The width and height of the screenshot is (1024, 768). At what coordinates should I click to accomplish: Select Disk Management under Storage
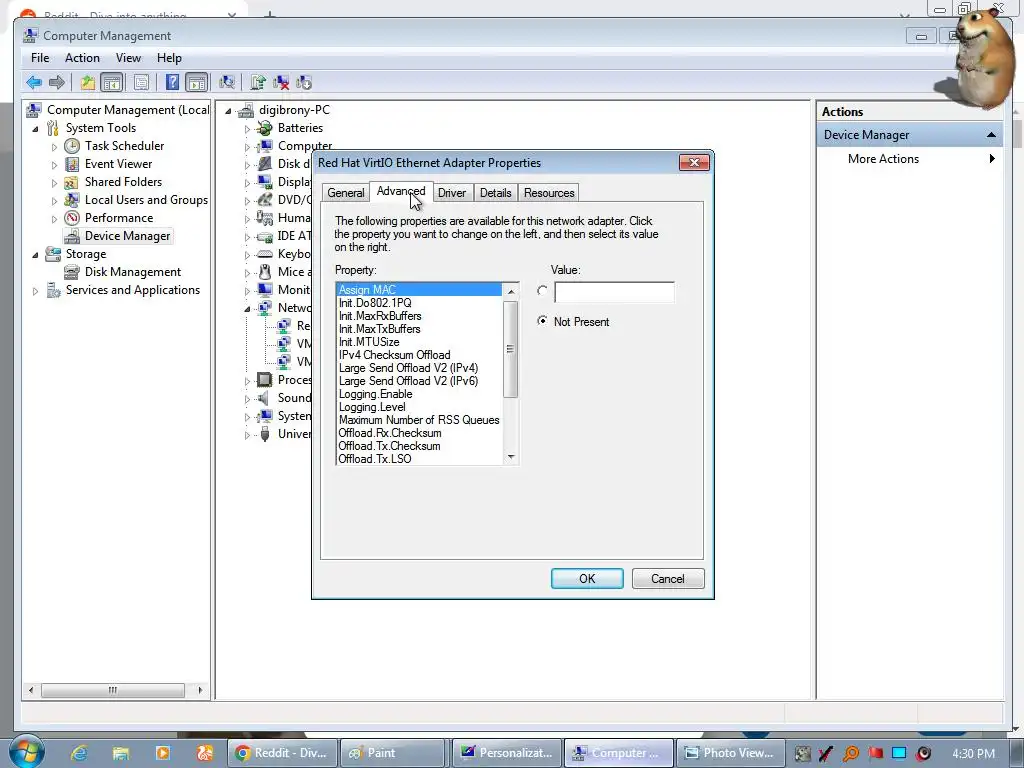133,272
